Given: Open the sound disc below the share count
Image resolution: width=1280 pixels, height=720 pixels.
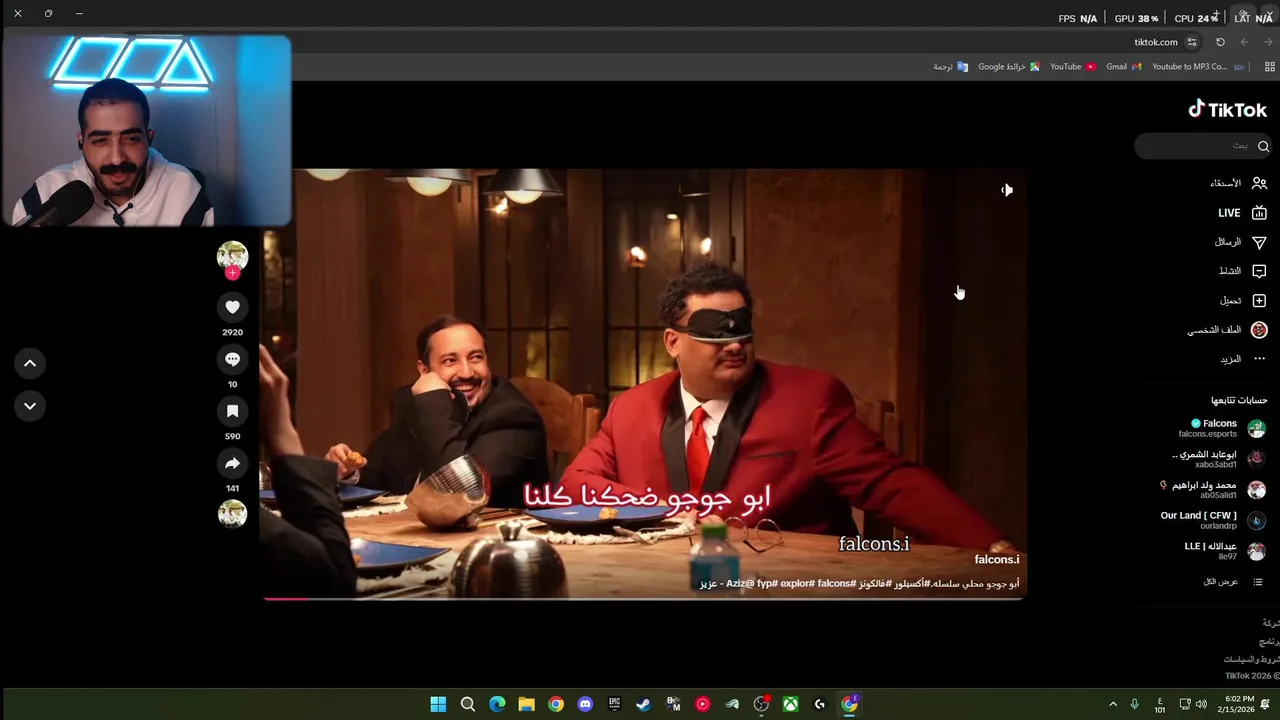Looking at the screenshot, I should pyautogui.click(x=232, y=513).
